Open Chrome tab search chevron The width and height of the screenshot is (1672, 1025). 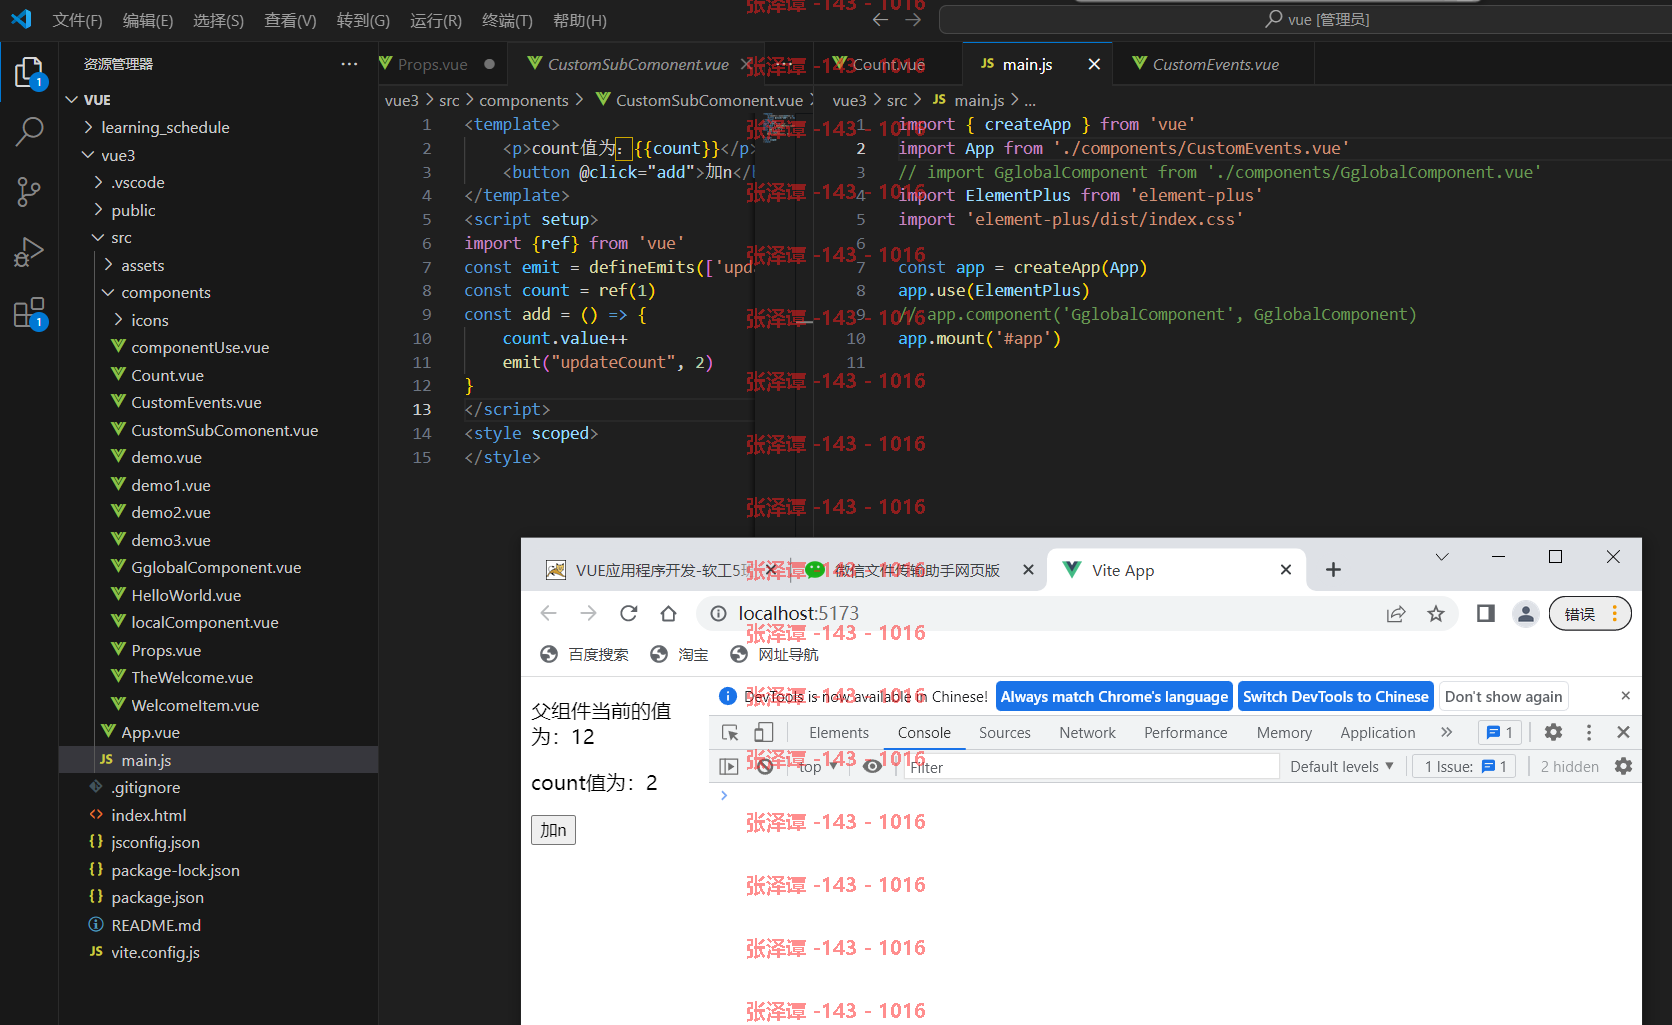[1442, 557]
